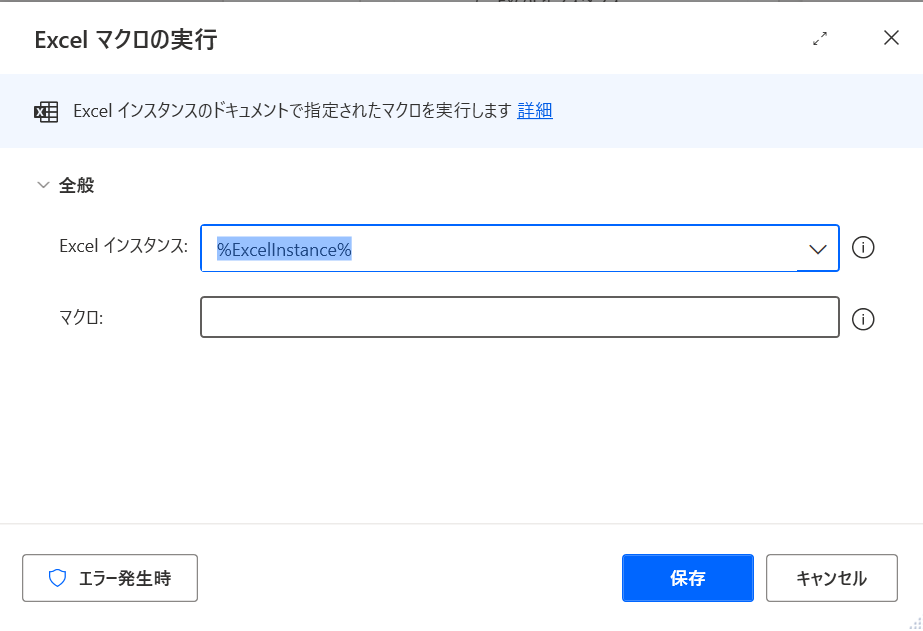Click into the マクロ text field
This screenshot has height=631, width=923.
click(x=518, y=318)
